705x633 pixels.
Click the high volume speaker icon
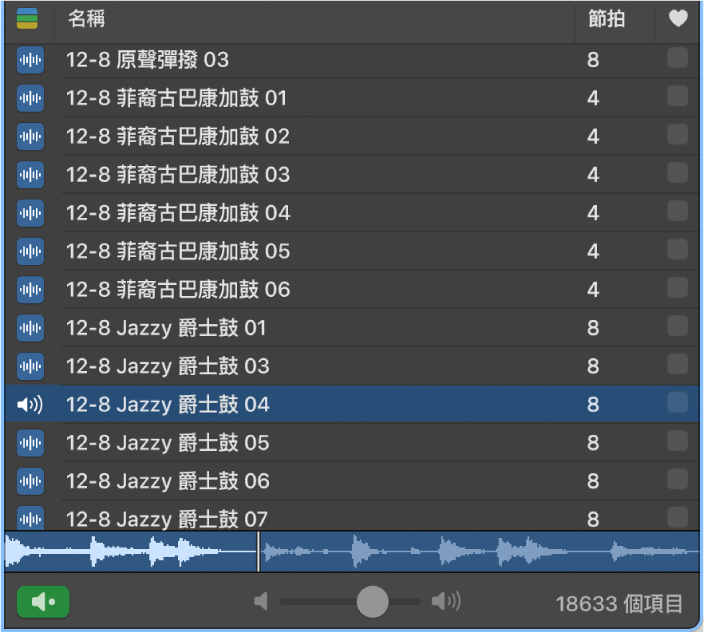pyautogui.click(x=446, y=601)
